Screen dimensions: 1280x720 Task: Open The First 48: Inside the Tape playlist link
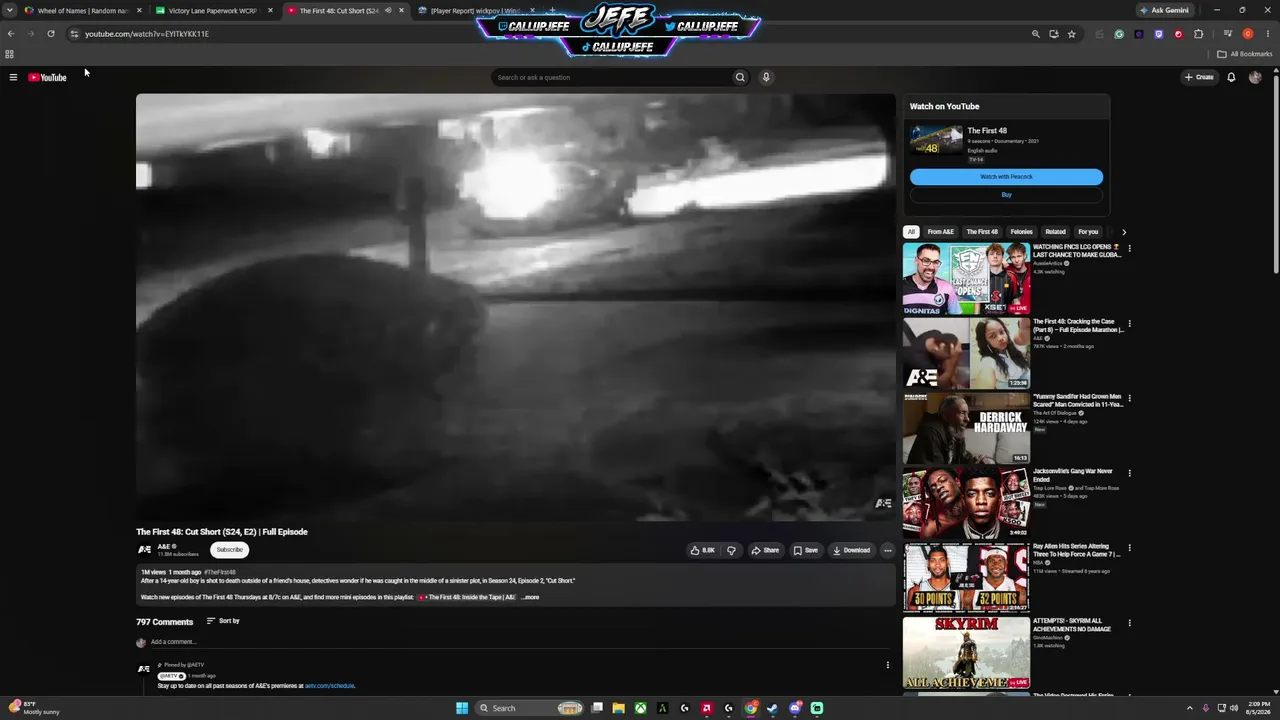tap(466, 597)
